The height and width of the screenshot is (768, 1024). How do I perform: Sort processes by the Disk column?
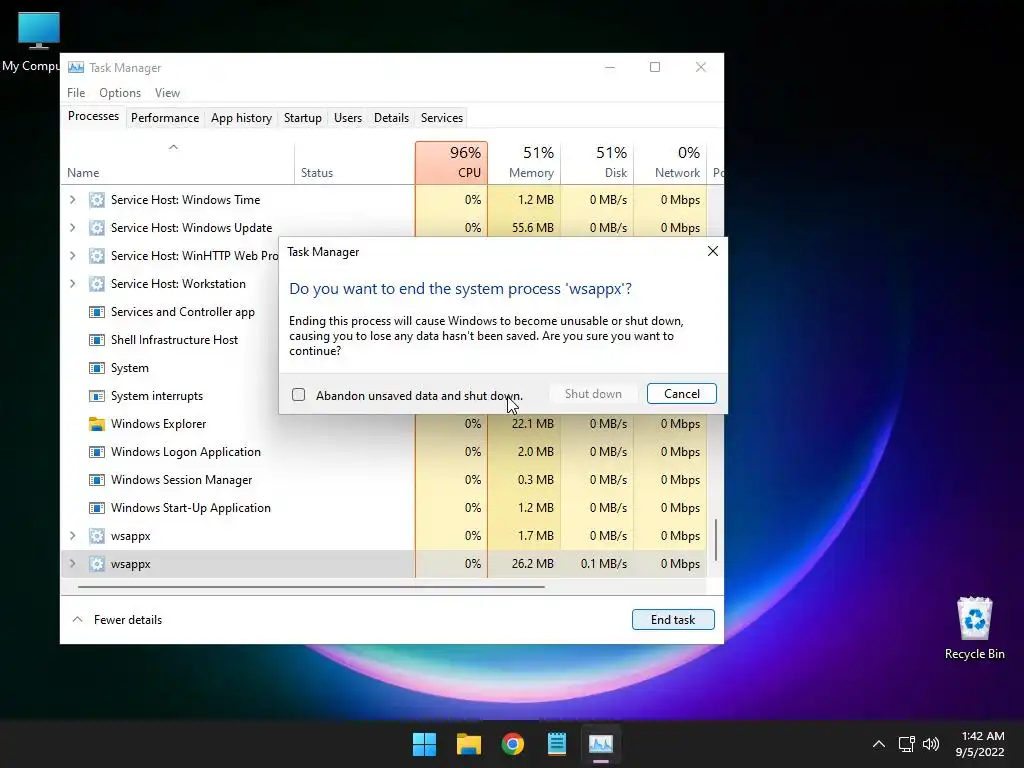tap(598, 163)
